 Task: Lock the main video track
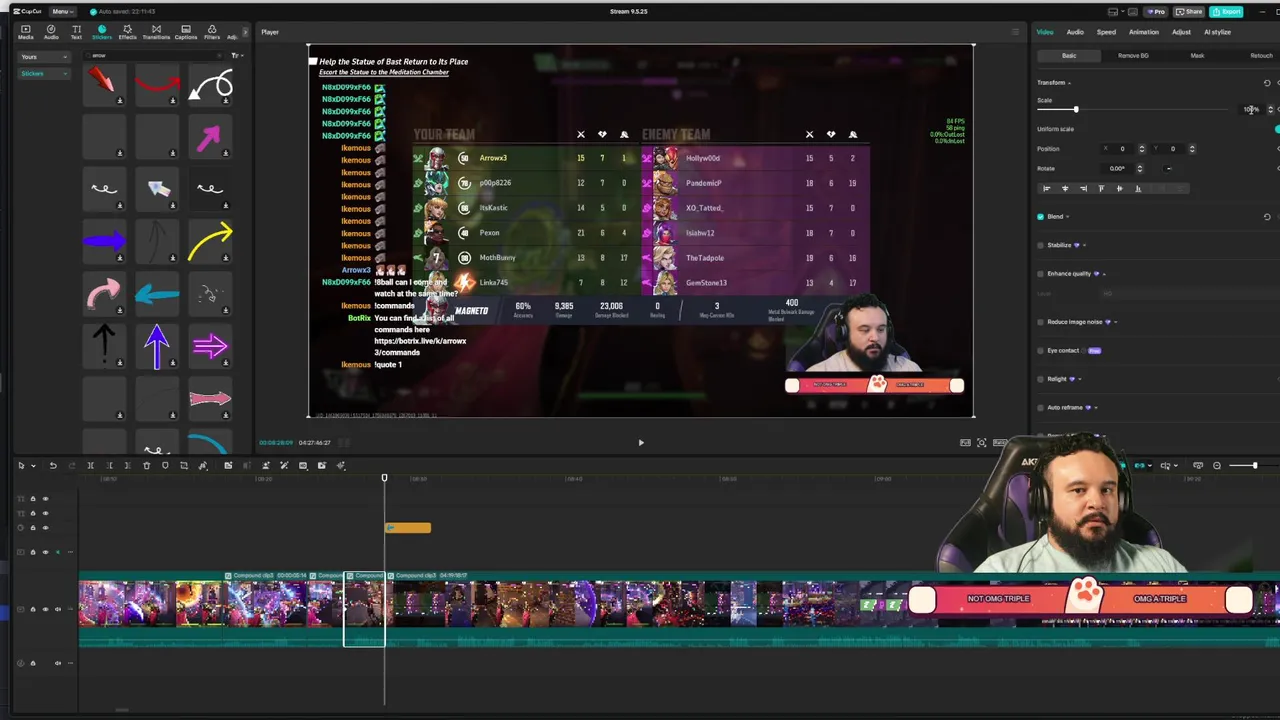33,609
